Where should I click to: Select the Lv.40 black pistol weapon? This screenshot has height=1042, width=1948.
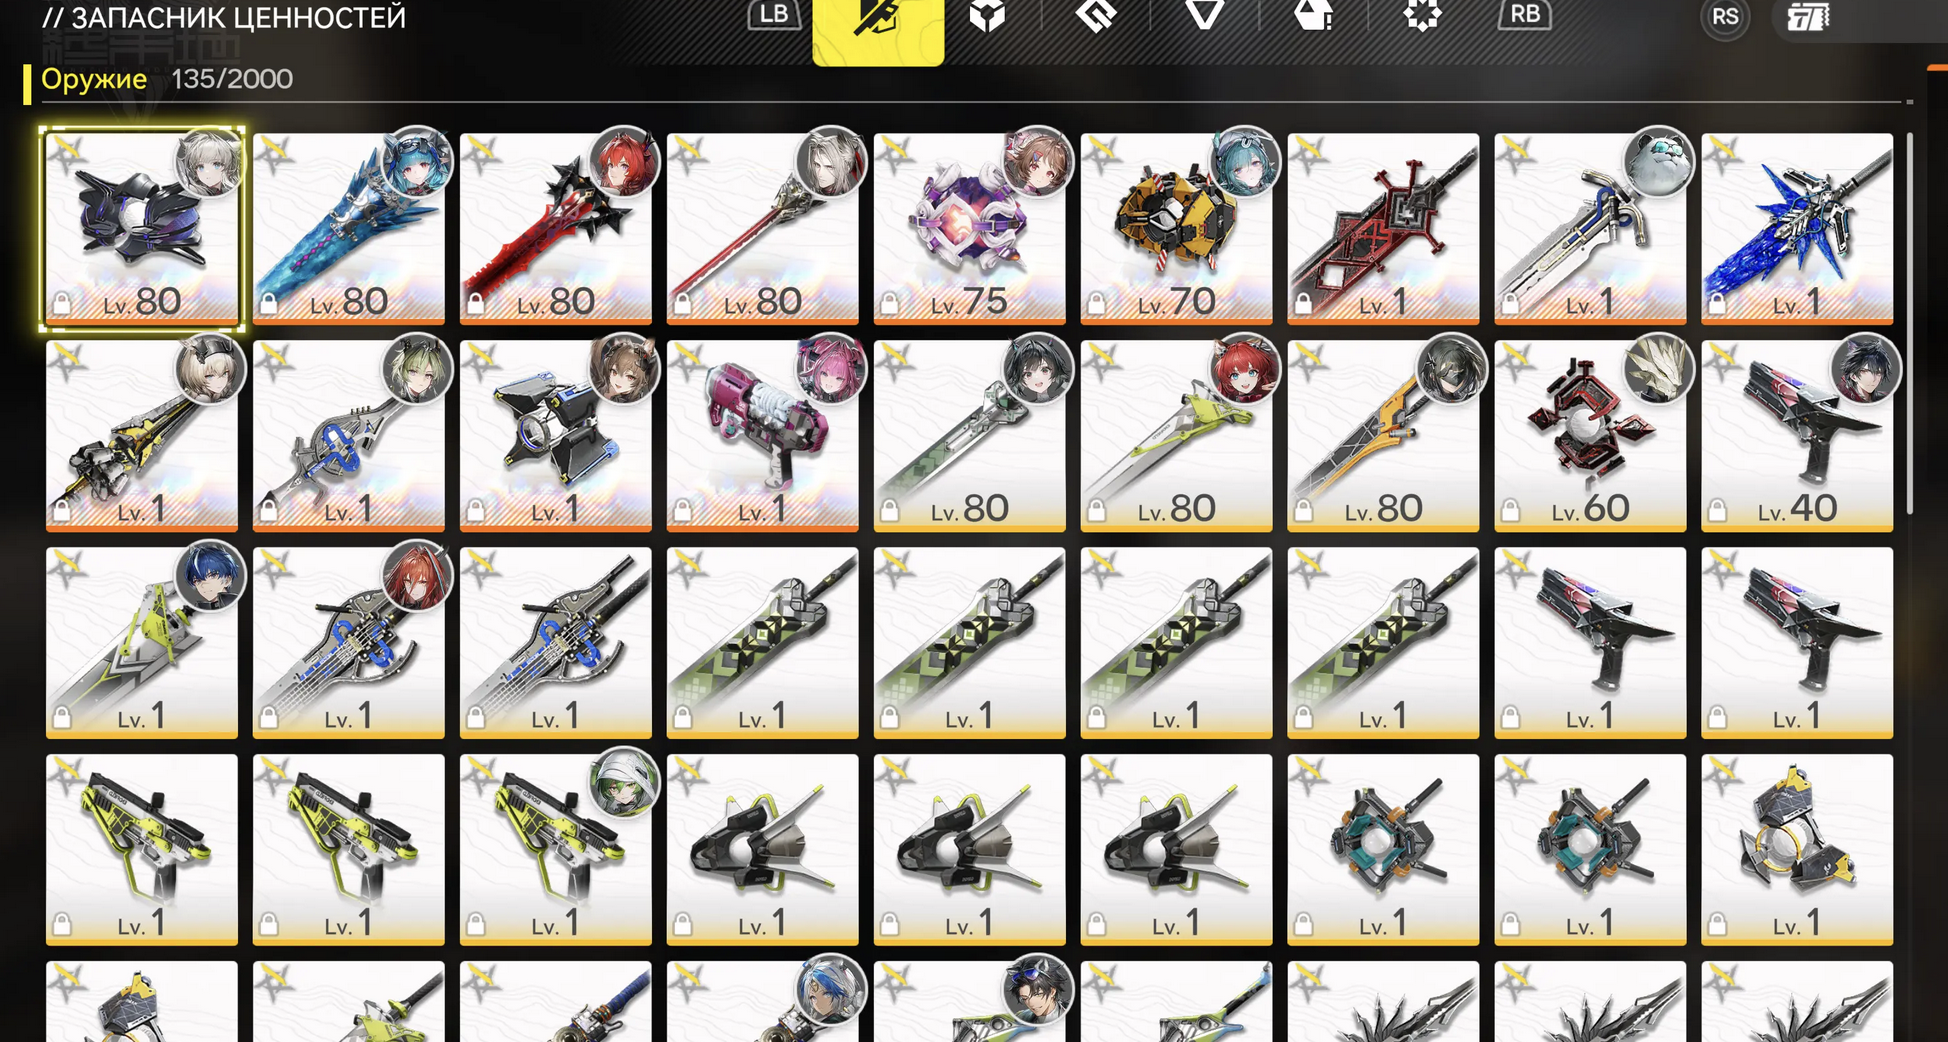(1797, 435)
